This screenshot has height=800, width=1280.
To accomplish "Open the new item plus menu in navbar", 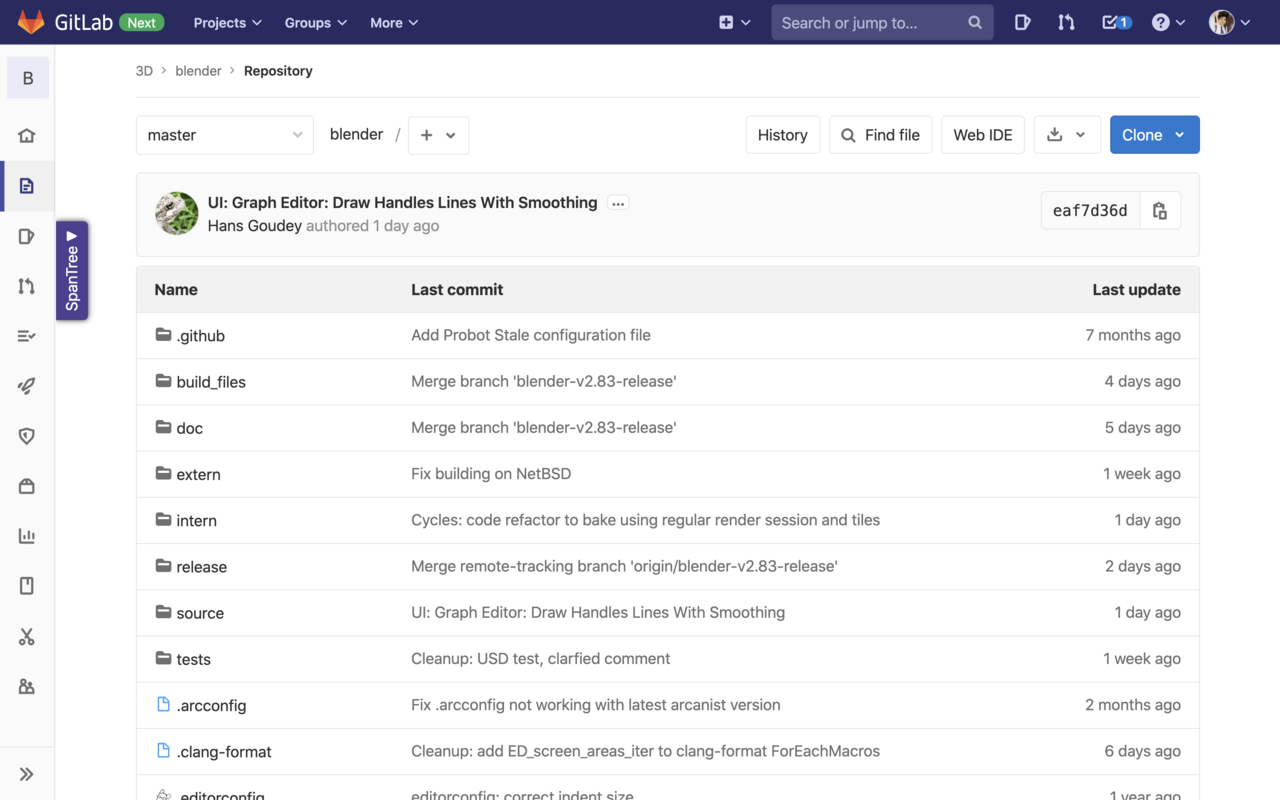I will 735,22.
